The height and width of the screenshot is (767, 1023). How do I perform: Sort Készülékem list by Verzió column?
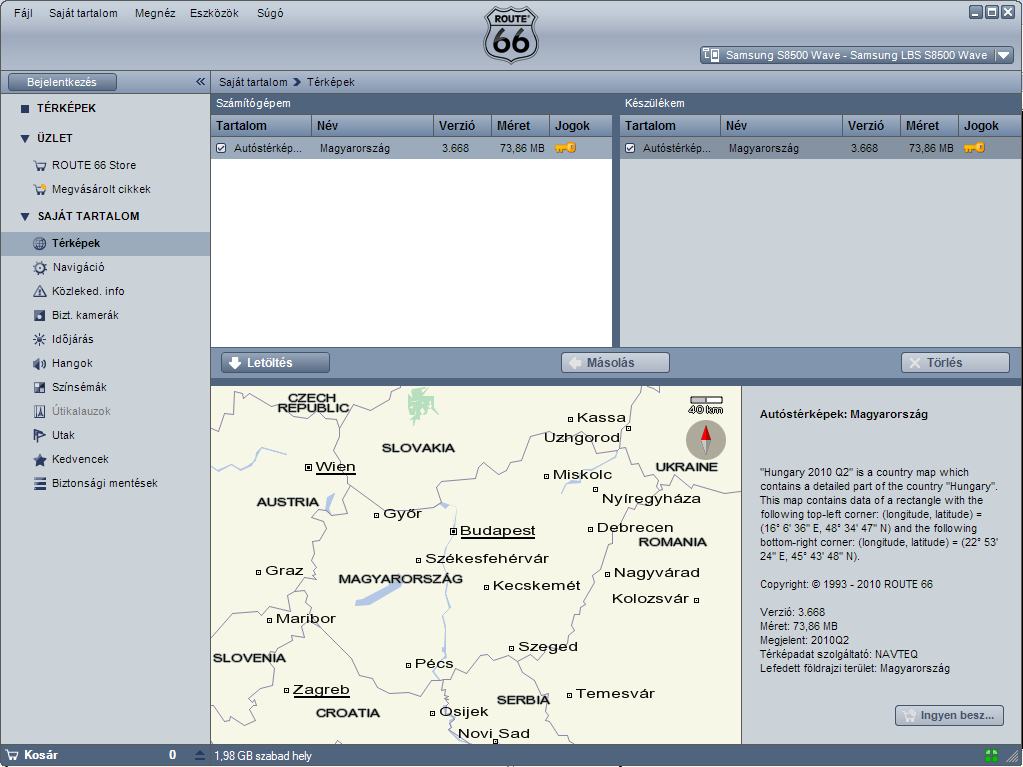click(871, 126)
